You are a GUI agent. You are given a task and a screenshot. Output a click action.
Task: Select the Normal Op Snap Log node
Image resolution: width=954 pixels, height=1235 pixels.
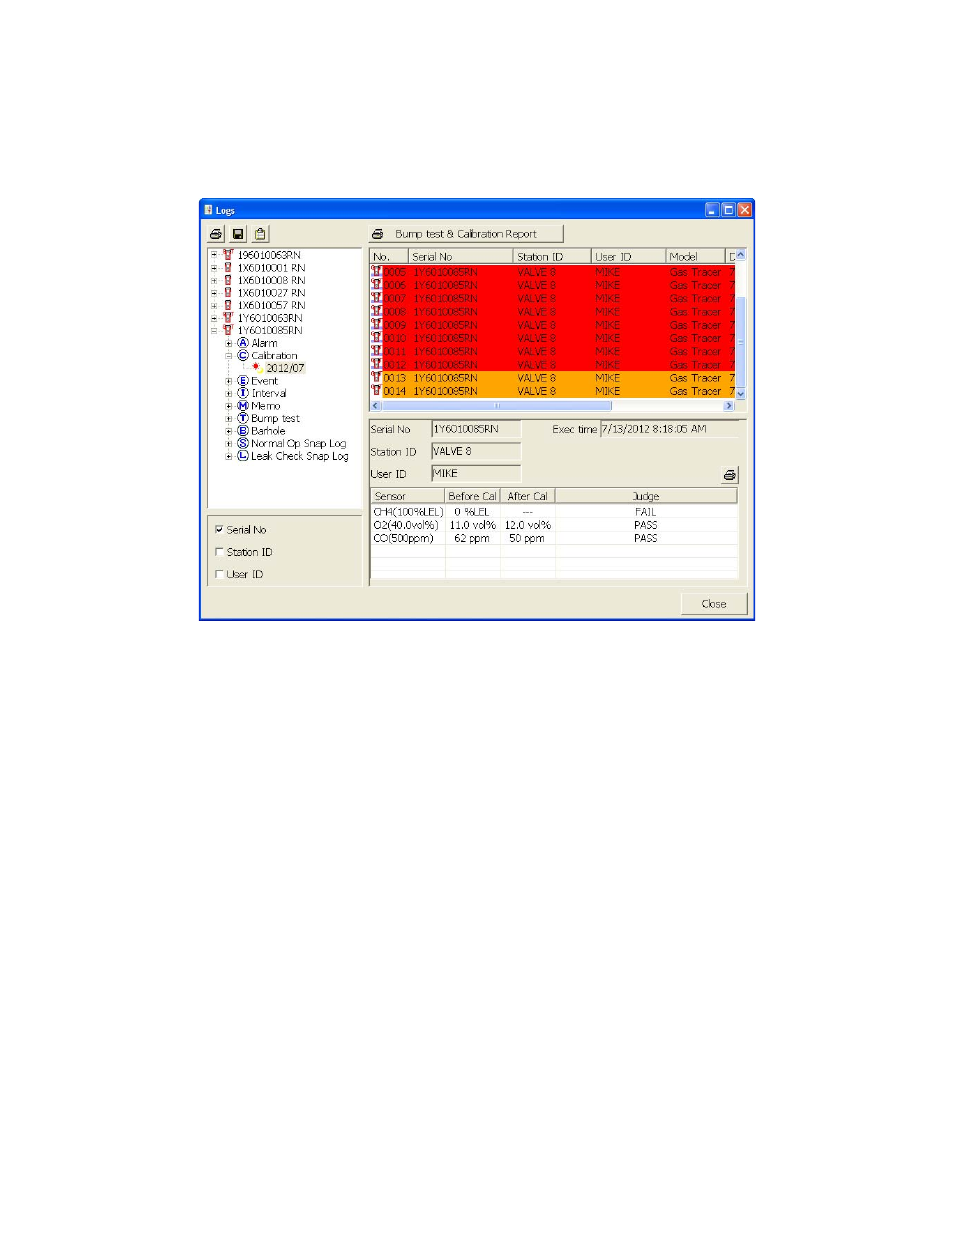pyautogui.click(x=298, y=444)
